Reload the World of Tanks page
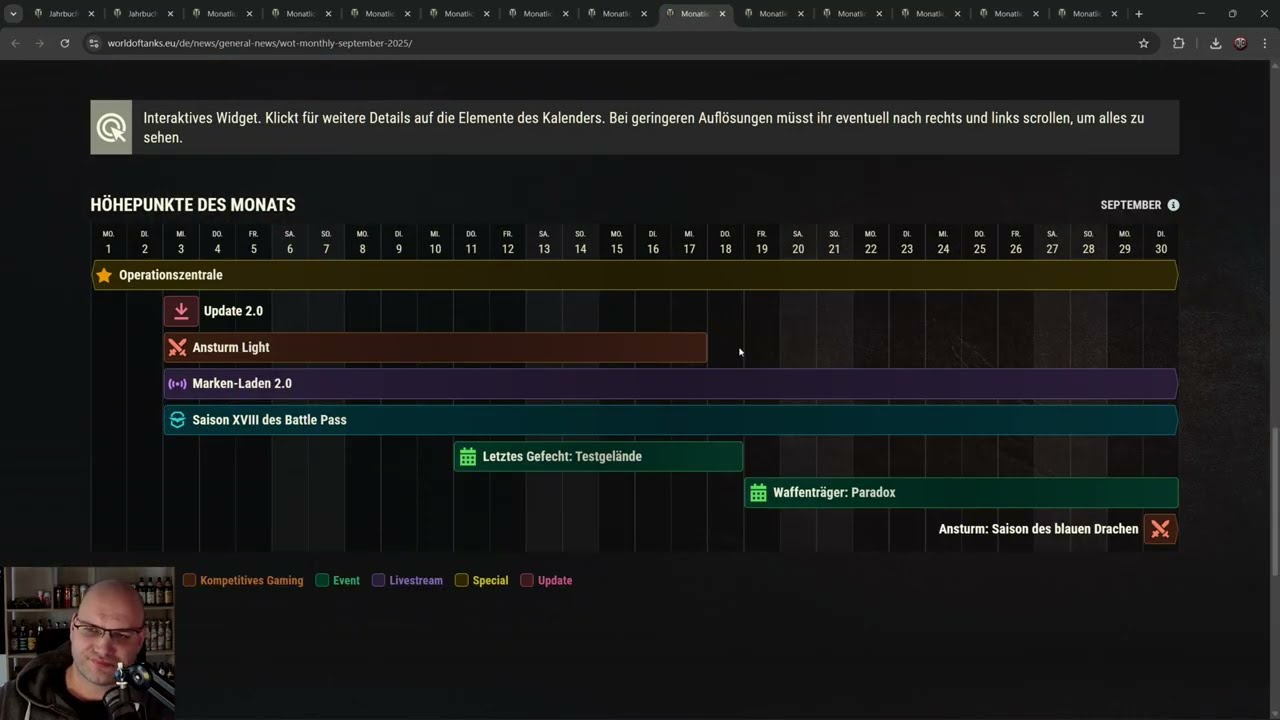 click(x=65, y=43)
